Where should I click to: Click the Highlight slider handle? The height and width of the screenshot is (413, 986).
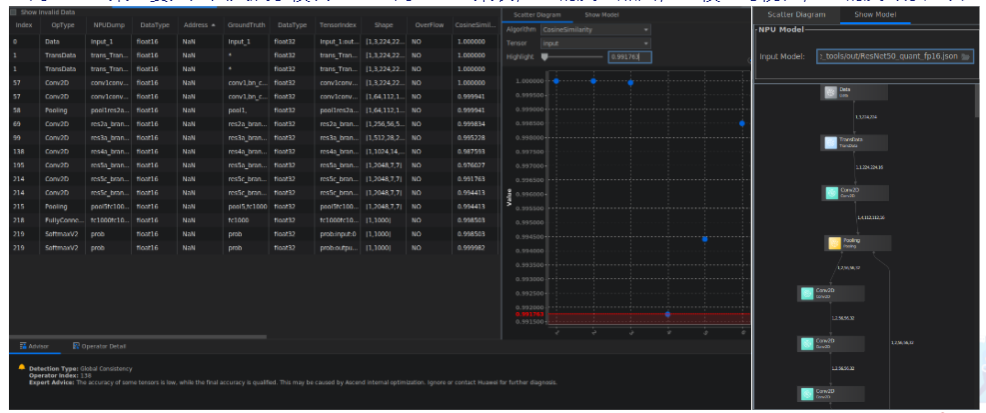click(545, 57)
